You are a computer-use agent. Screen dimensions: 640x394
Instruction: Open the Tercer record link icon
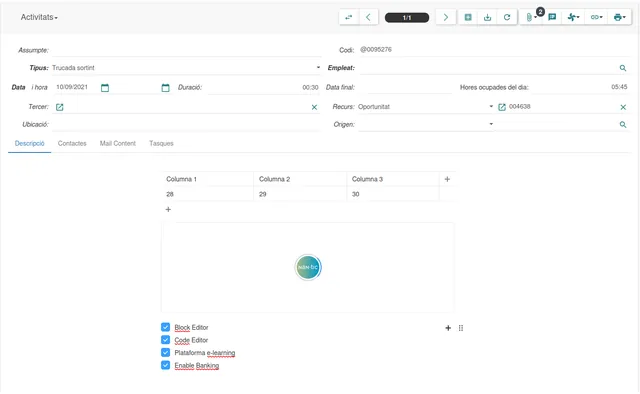point(60,107)
